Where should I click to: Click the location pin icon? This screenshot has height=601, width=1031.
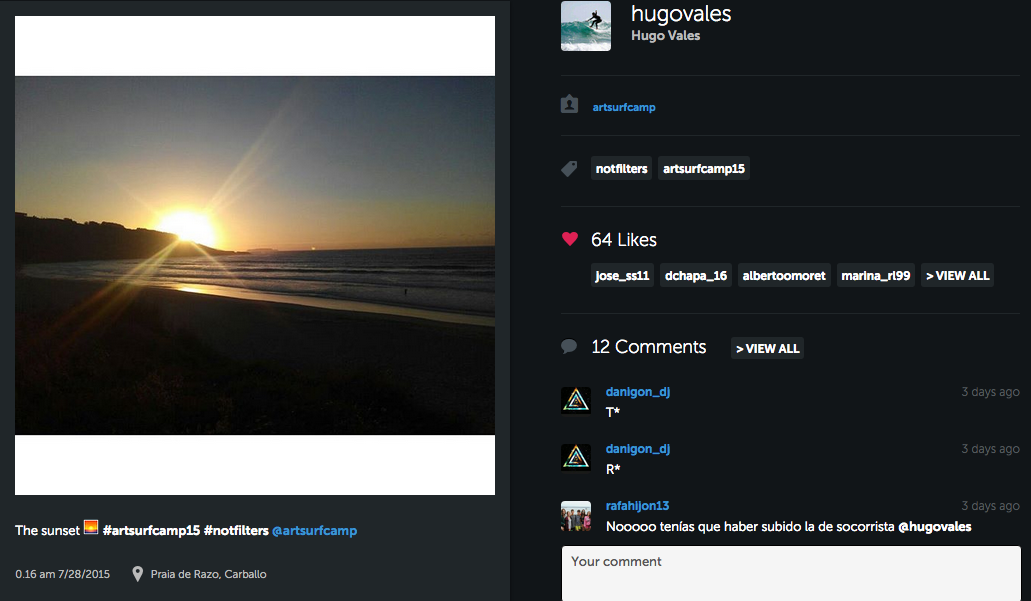137,574
